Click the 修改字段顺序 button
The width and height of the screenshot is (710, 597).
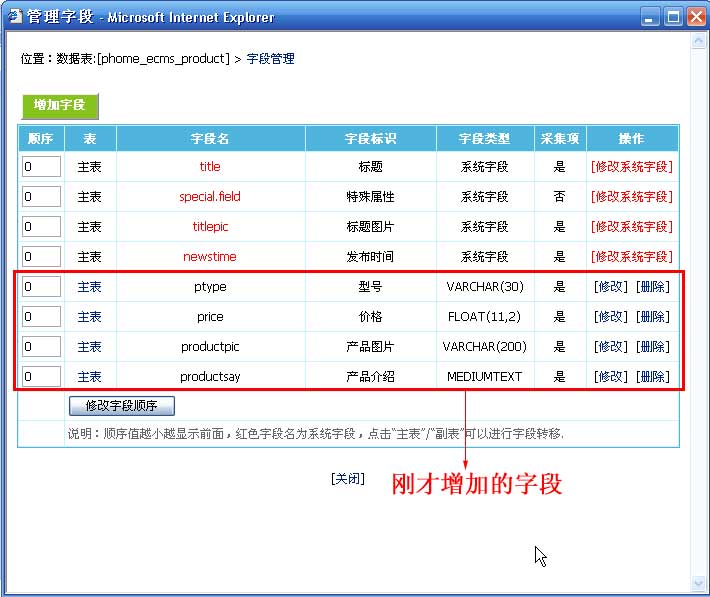(121, 406)
